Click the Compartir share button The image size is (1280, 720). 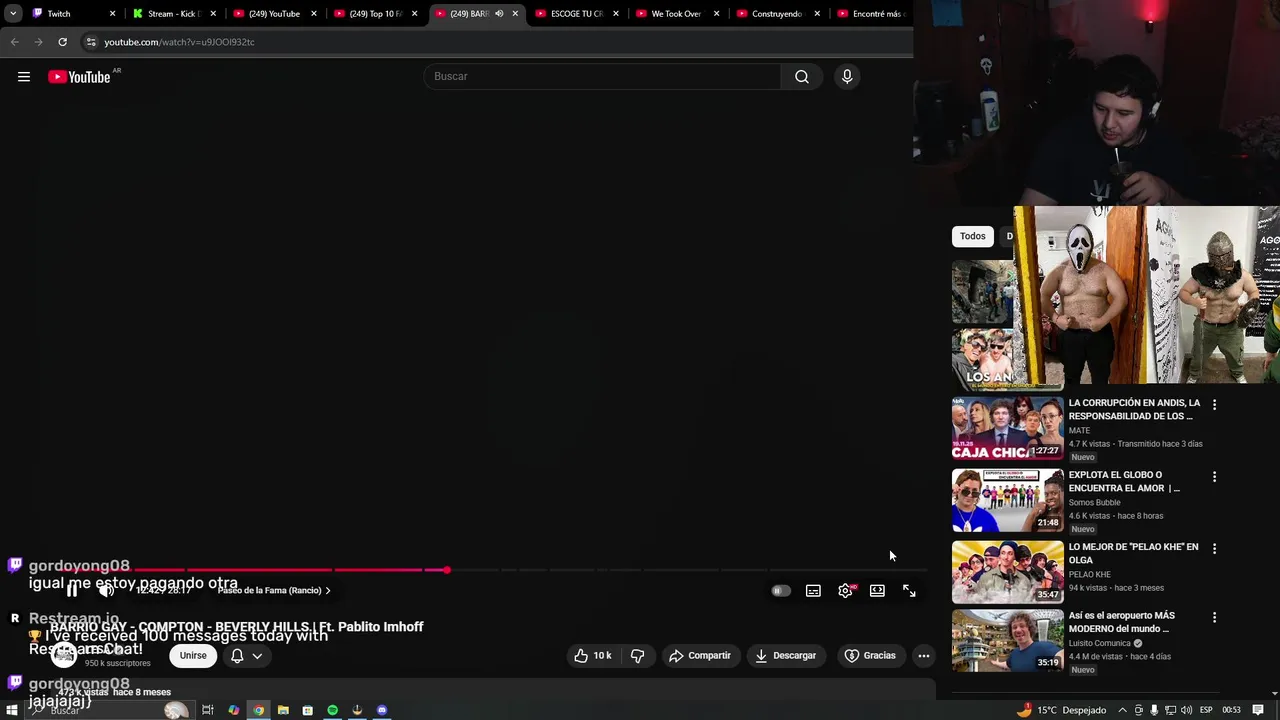[x=700, y=656]
